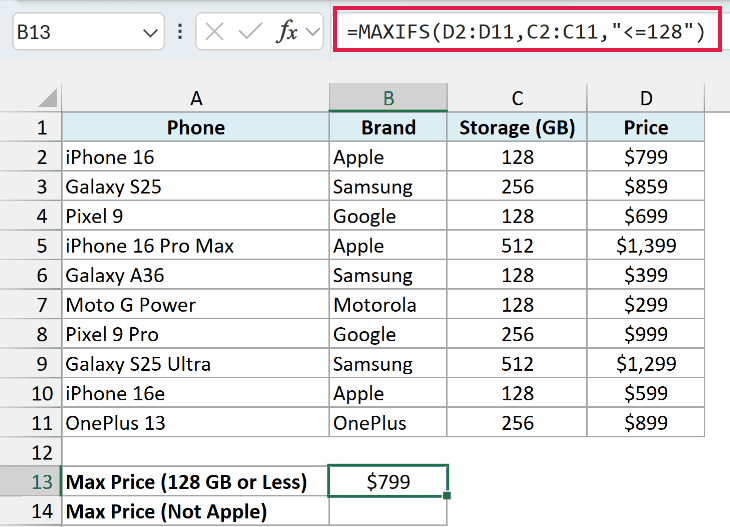The width and height of the screenshot is (730, 527).
Task: Select the cell iPhone 16e
Action: point(196,393)
